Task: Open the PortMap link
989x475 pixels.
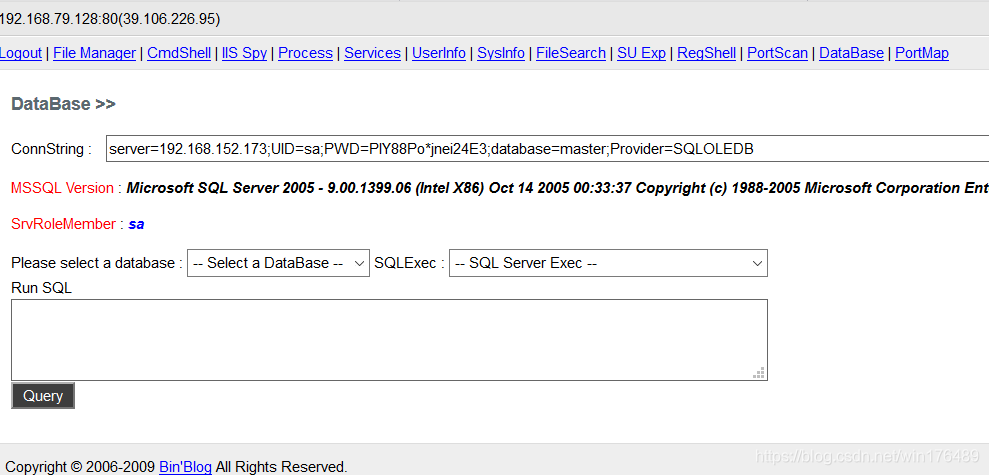Action: [922, 53]
